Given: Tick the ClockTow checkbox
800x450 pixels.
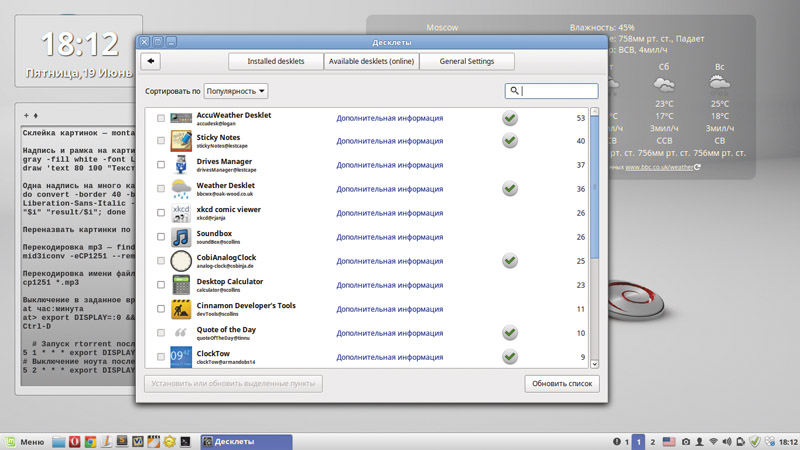Looking at the screenshot, I should [161, 357].
